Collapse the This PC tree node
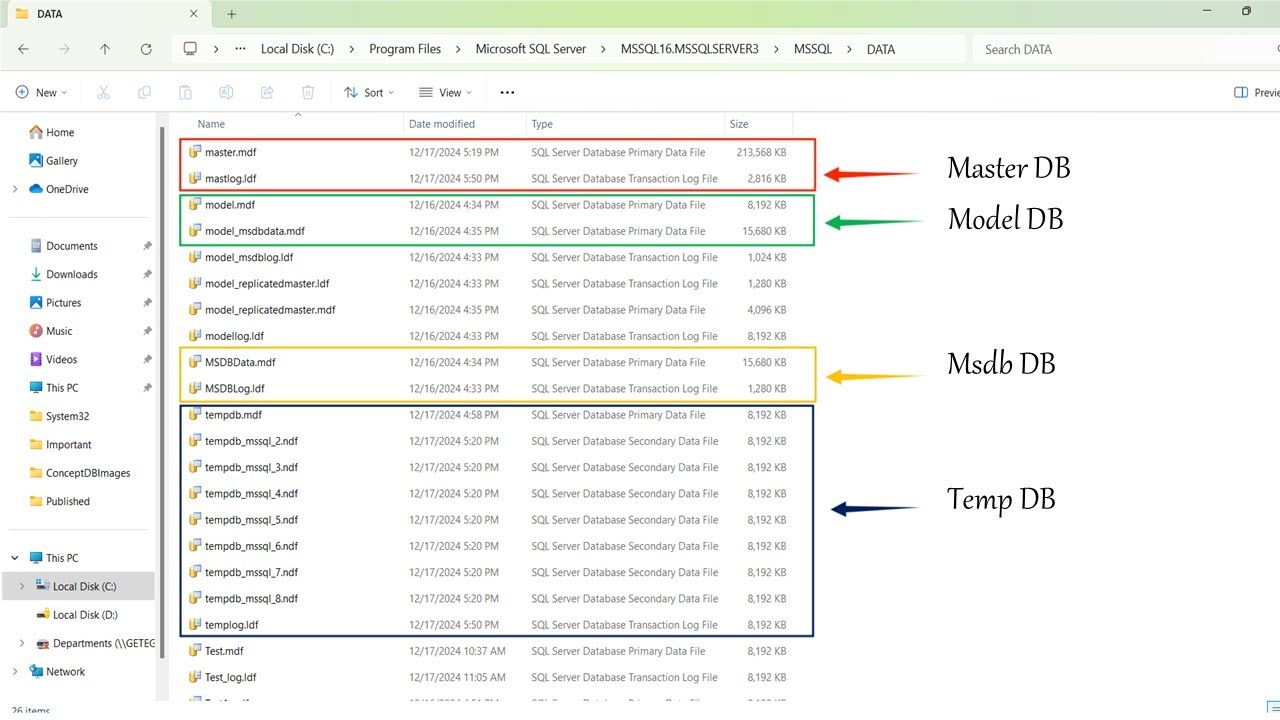Viewport: 1280px width, 720px height. 15,558
